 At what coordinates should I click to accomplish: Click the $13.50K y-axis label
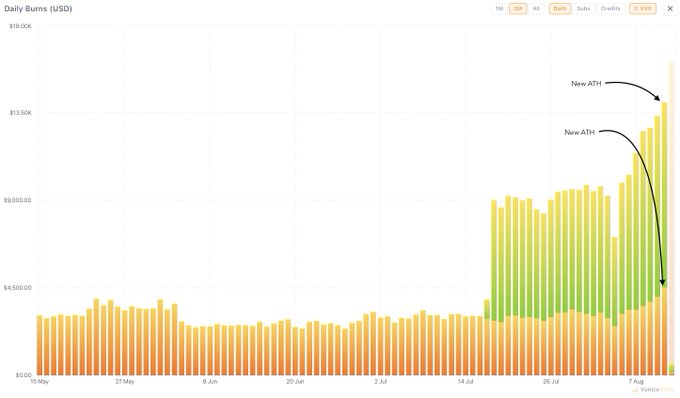coord(20,113)
